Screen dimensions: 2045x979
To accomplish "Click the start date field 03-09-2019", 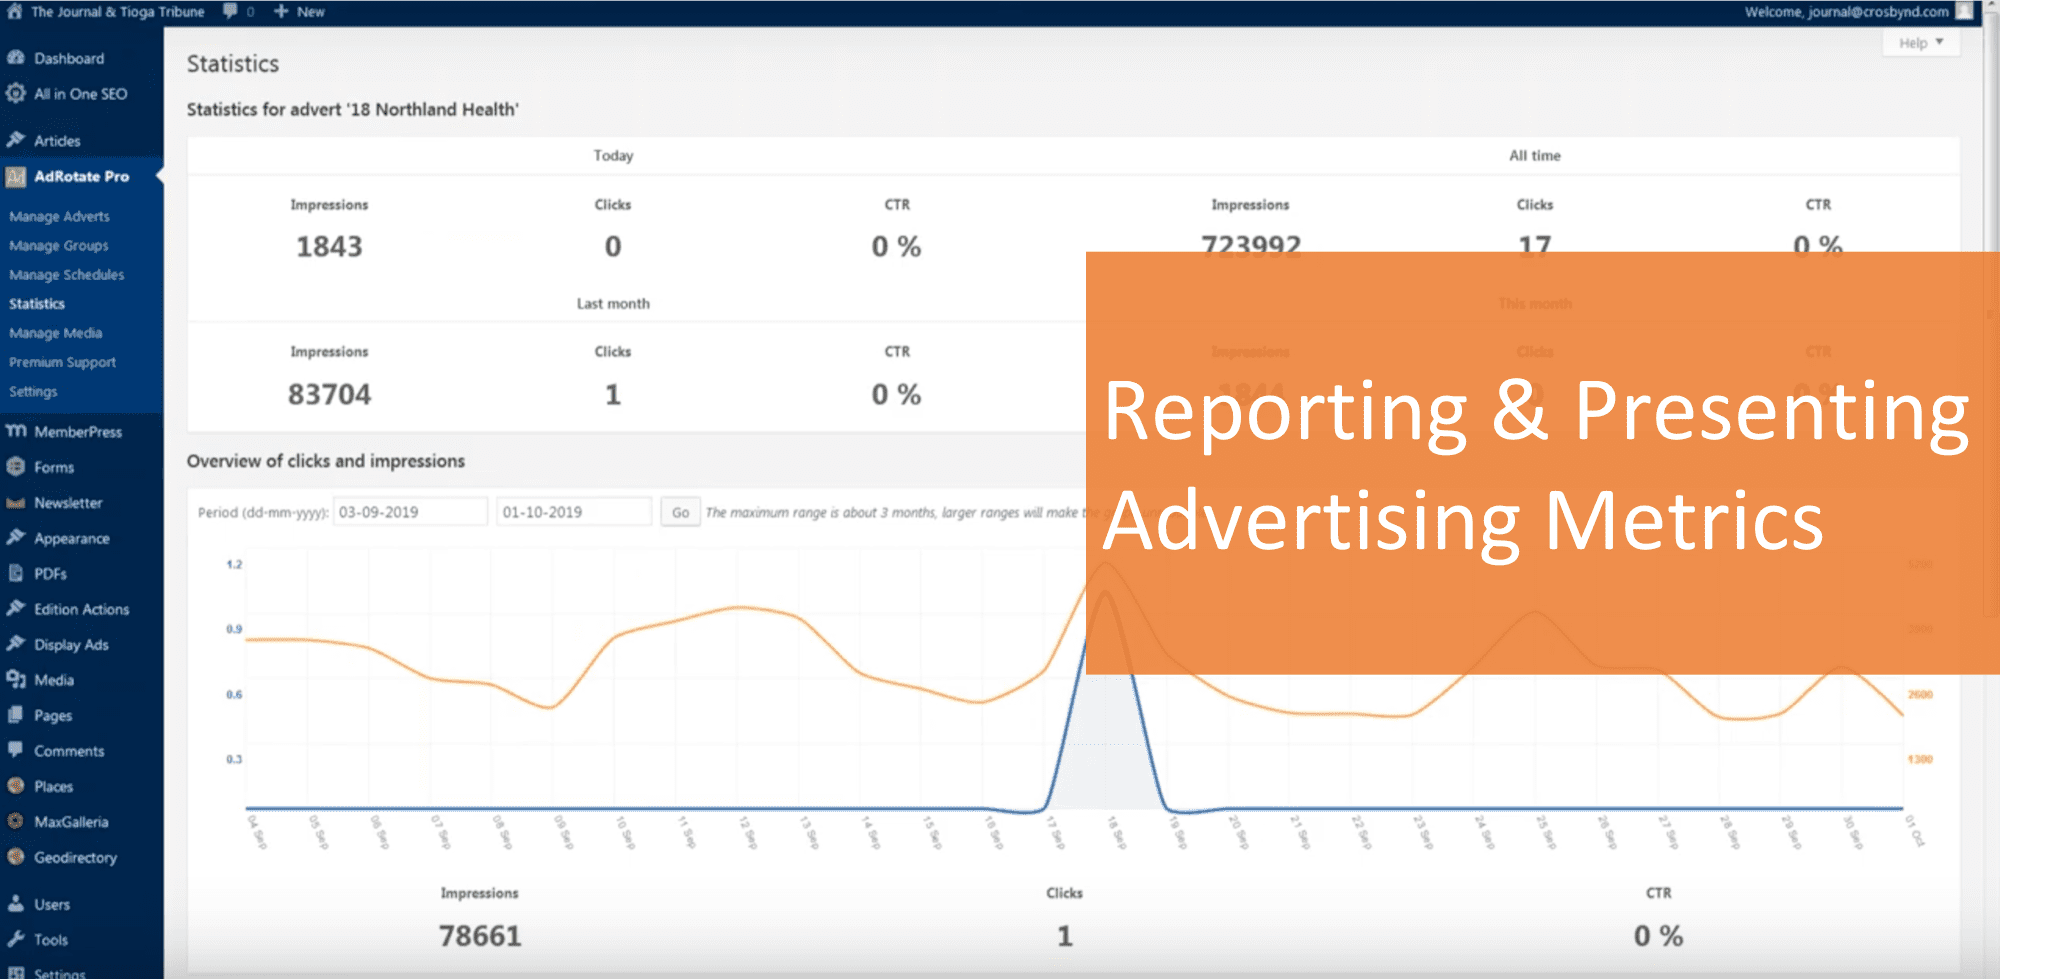I will 410,512.
